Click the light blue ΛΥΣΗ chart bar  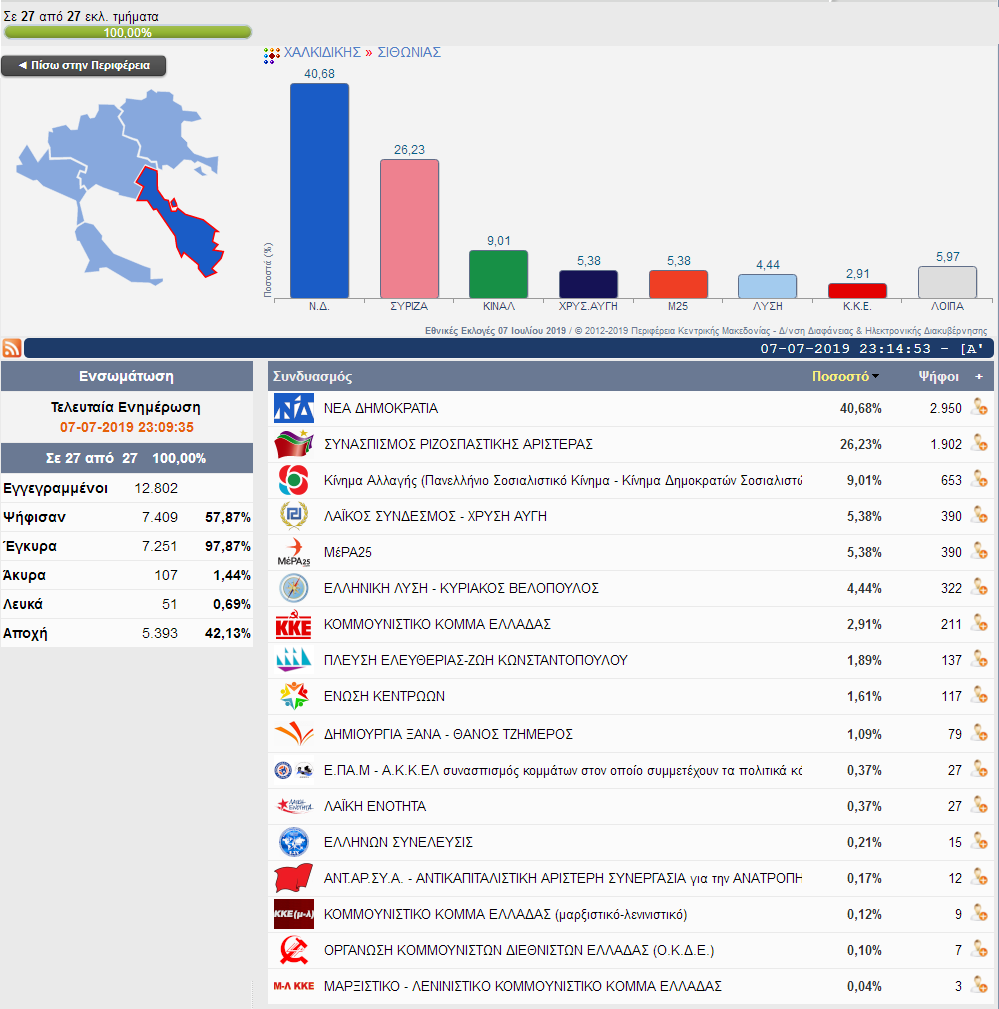point(767,286)
